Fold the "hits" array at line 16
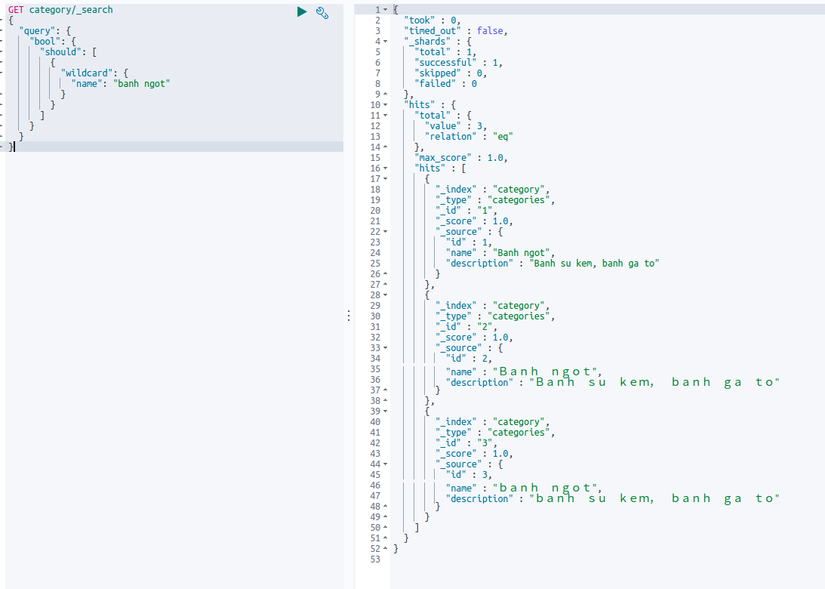825x589 pixels. click(386, 168)
